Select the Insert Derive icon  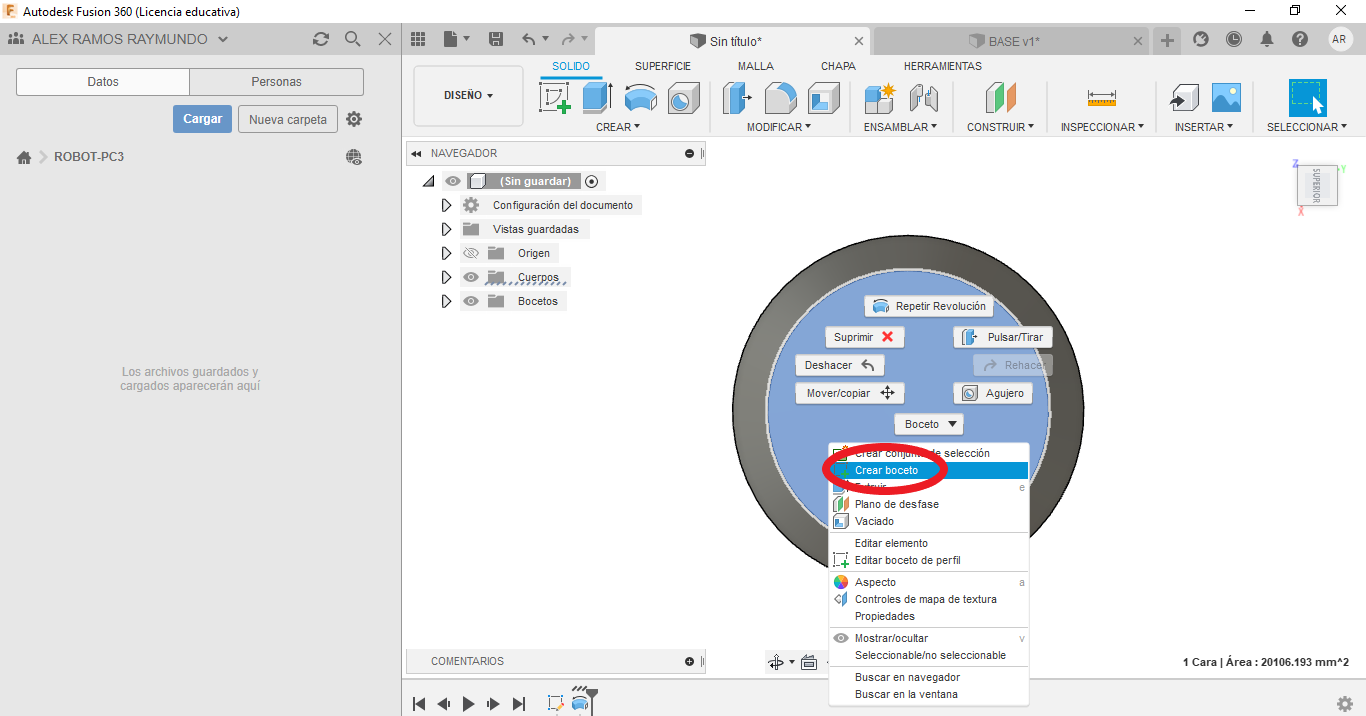pos(1184,98)
